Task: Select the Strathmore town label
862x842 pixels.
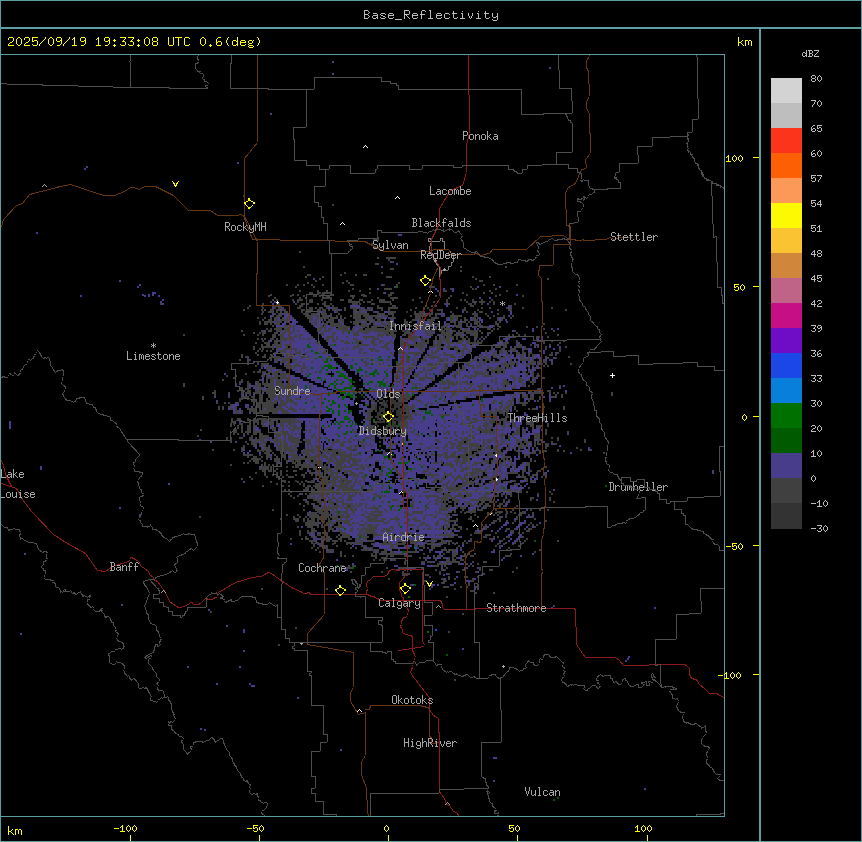Action: 516,608
